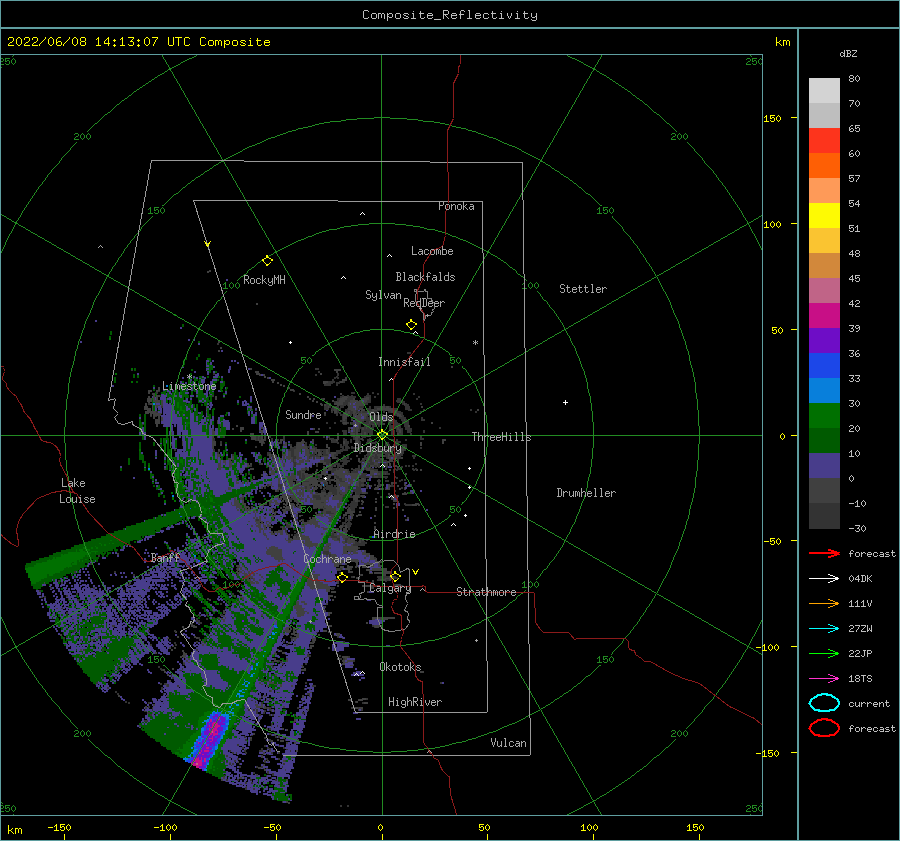The width and height of the screenshot is (900, 841).
Task: Select the 42 dBZ magenta swatch
Action: click(824, 315)
